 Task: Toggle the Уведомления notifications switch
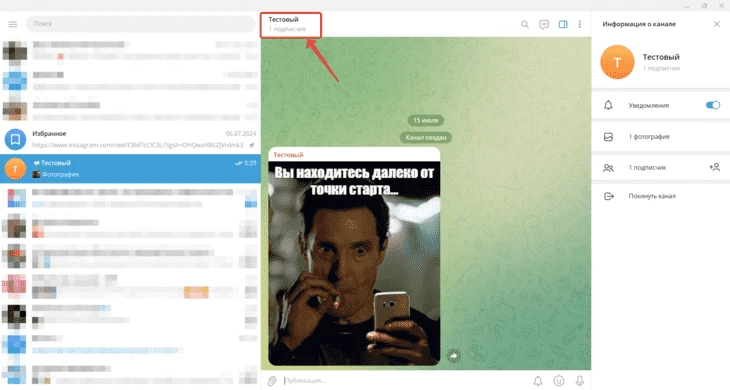pyautogui.click(x=713, y=105)
